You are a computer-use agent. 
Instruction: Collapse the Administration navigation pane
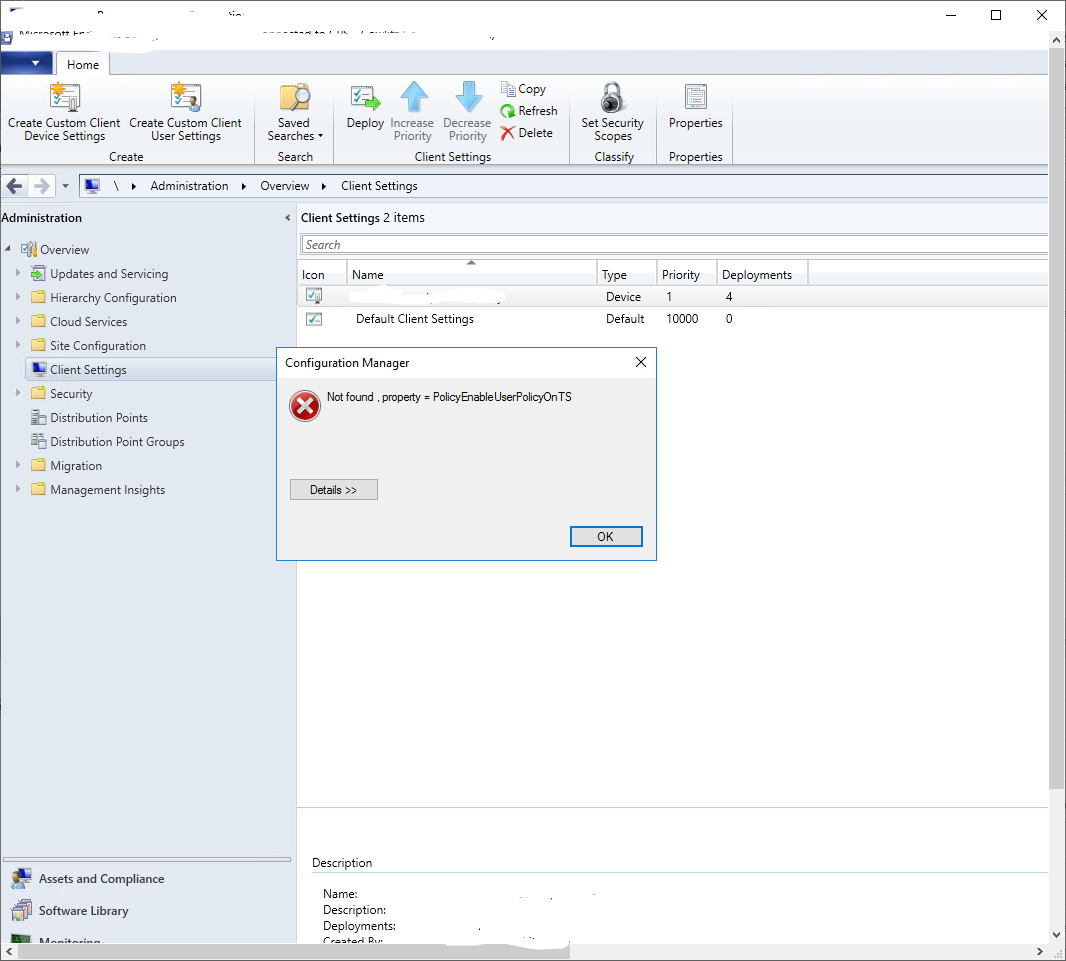click(x=287, y=218)
